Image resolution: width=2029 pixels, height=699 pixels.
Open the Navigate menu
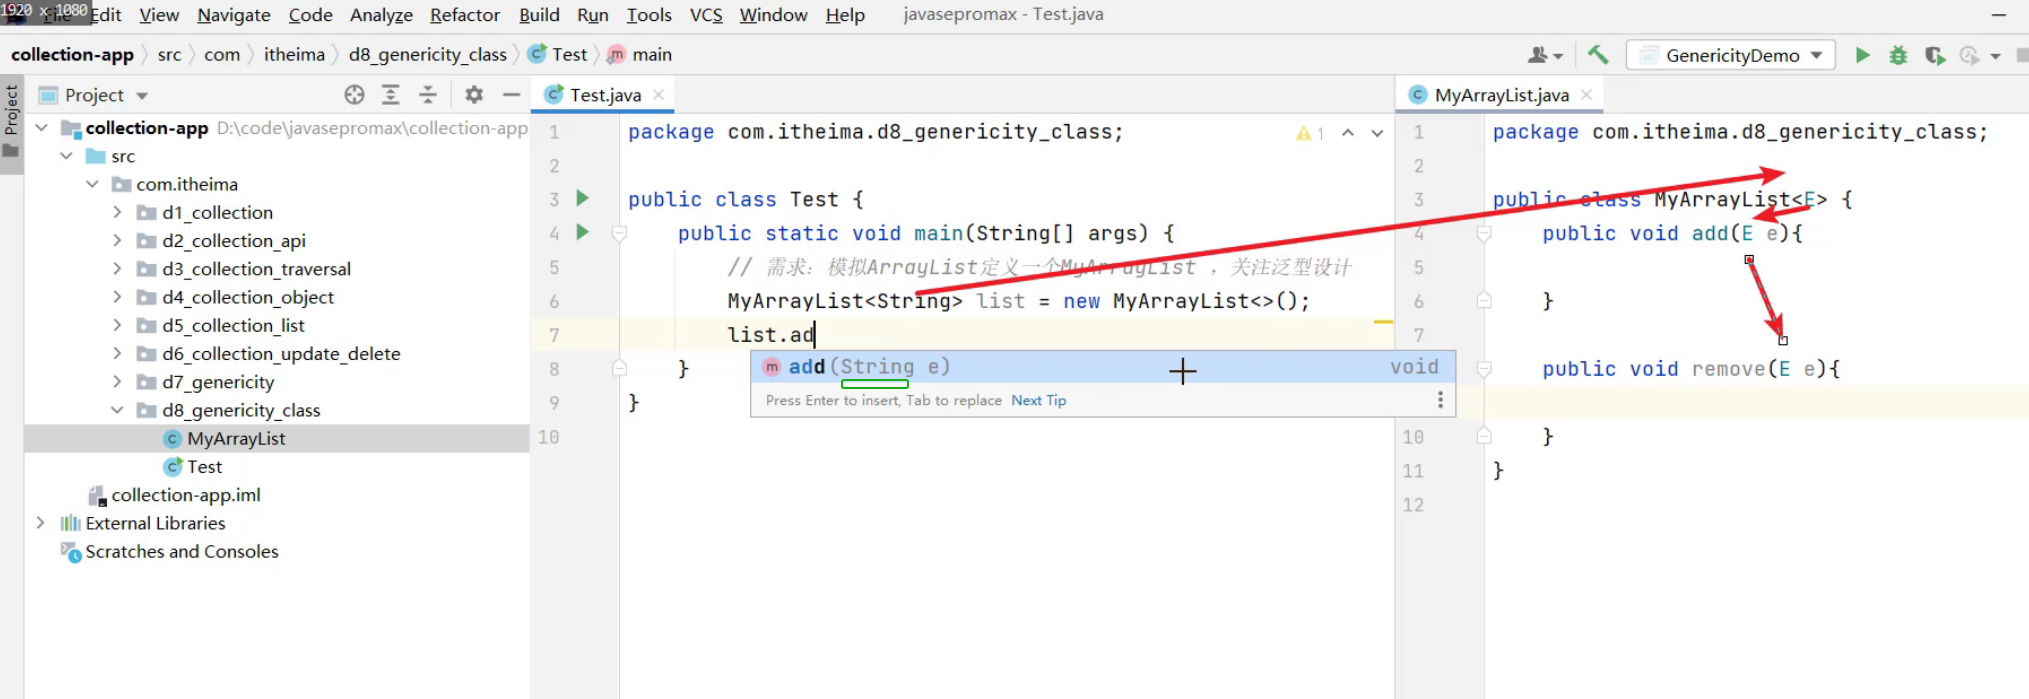pyautogui.click(x=234, y=15)
